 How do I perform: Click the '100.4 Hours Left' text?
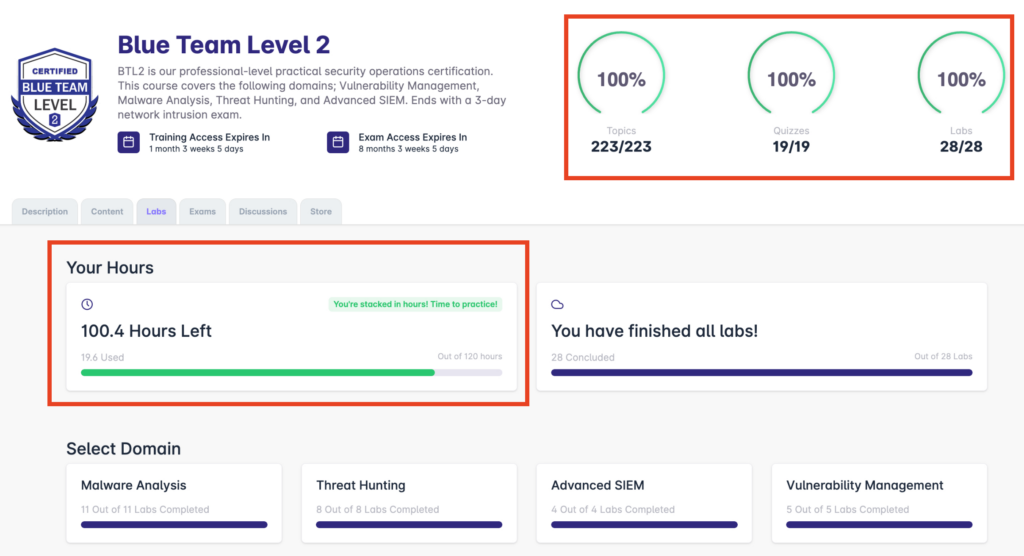(146, 331)
